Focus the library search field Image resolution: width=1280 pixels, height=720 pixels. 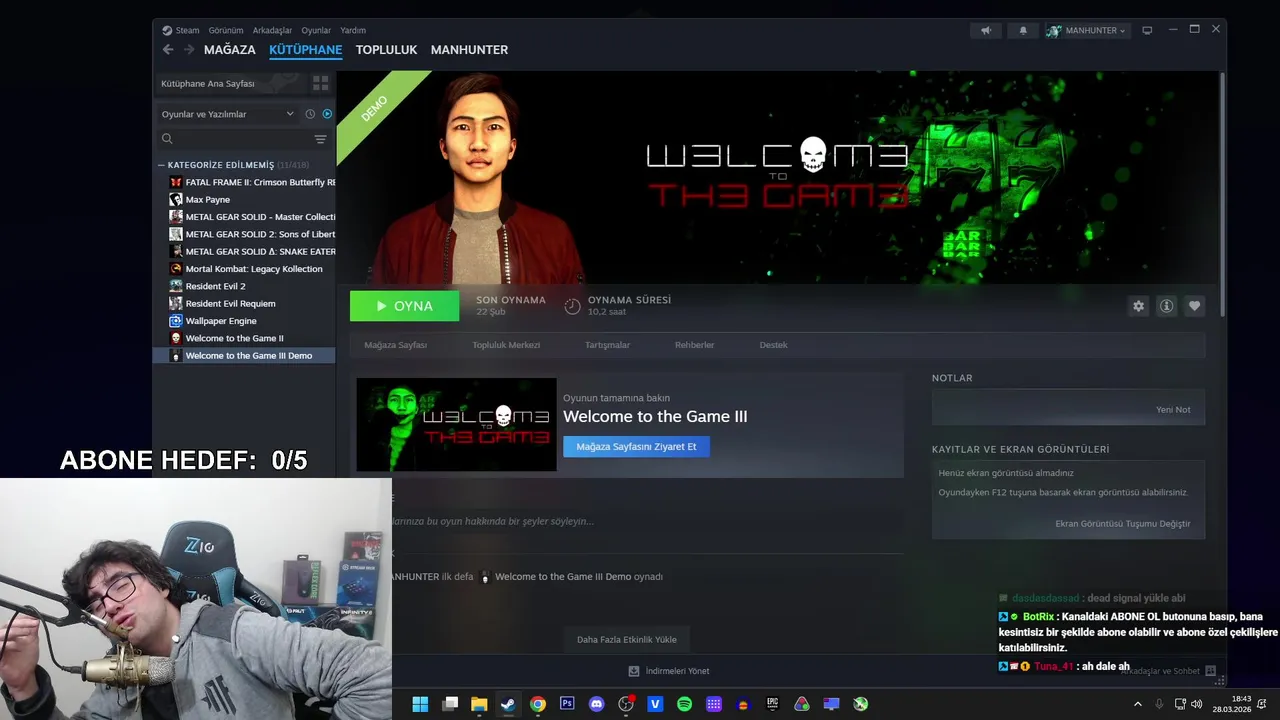coord(236,139)
